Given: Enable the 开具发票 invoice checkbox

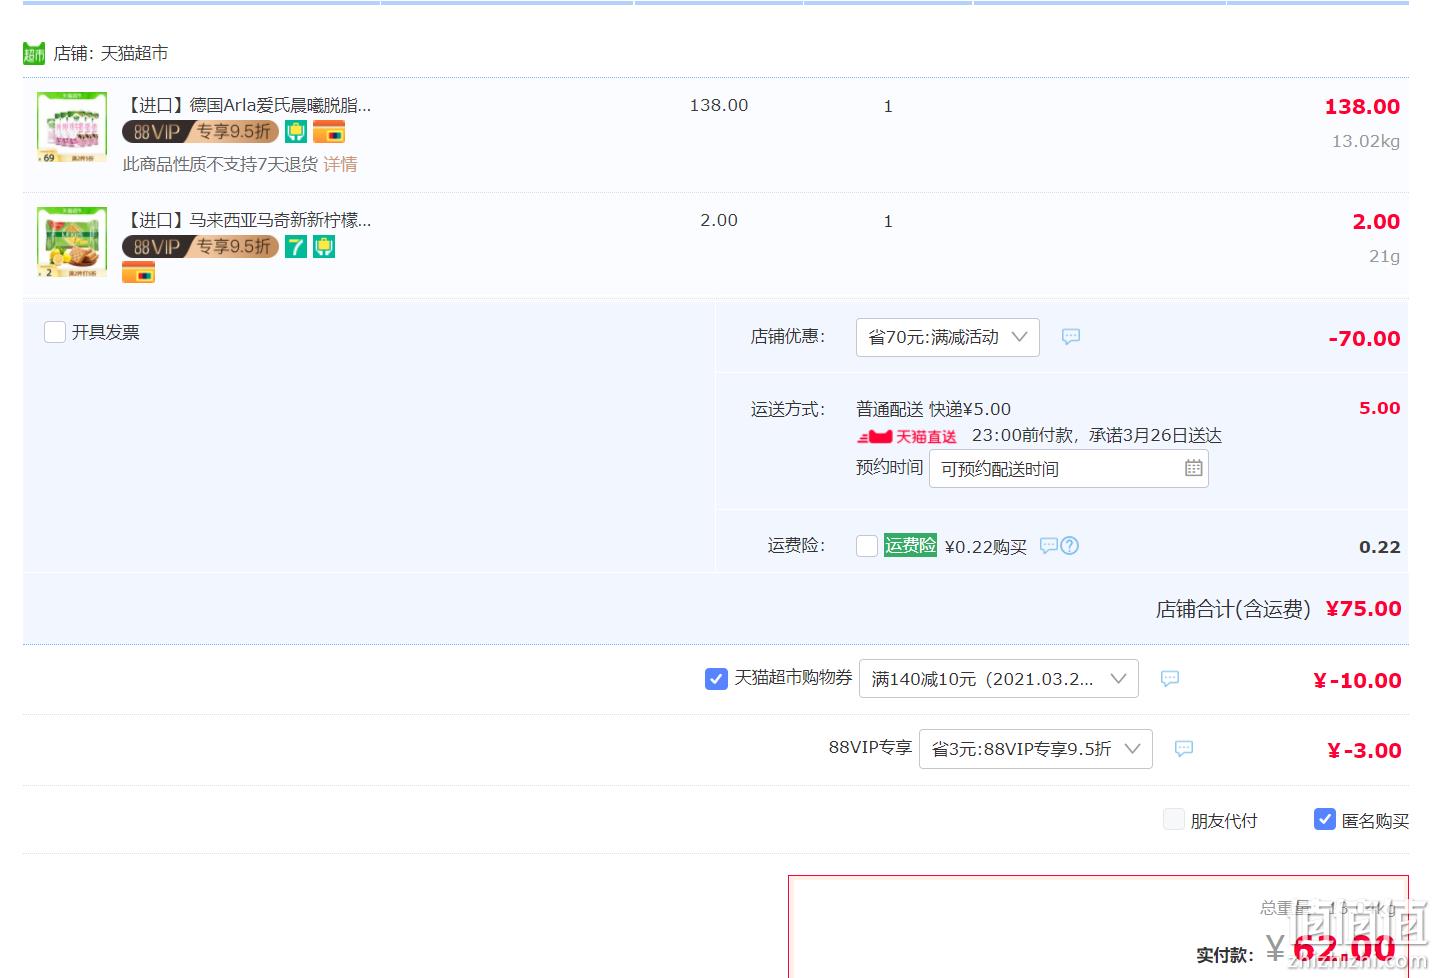Looking at the screenshot, I should click(55, 332).
